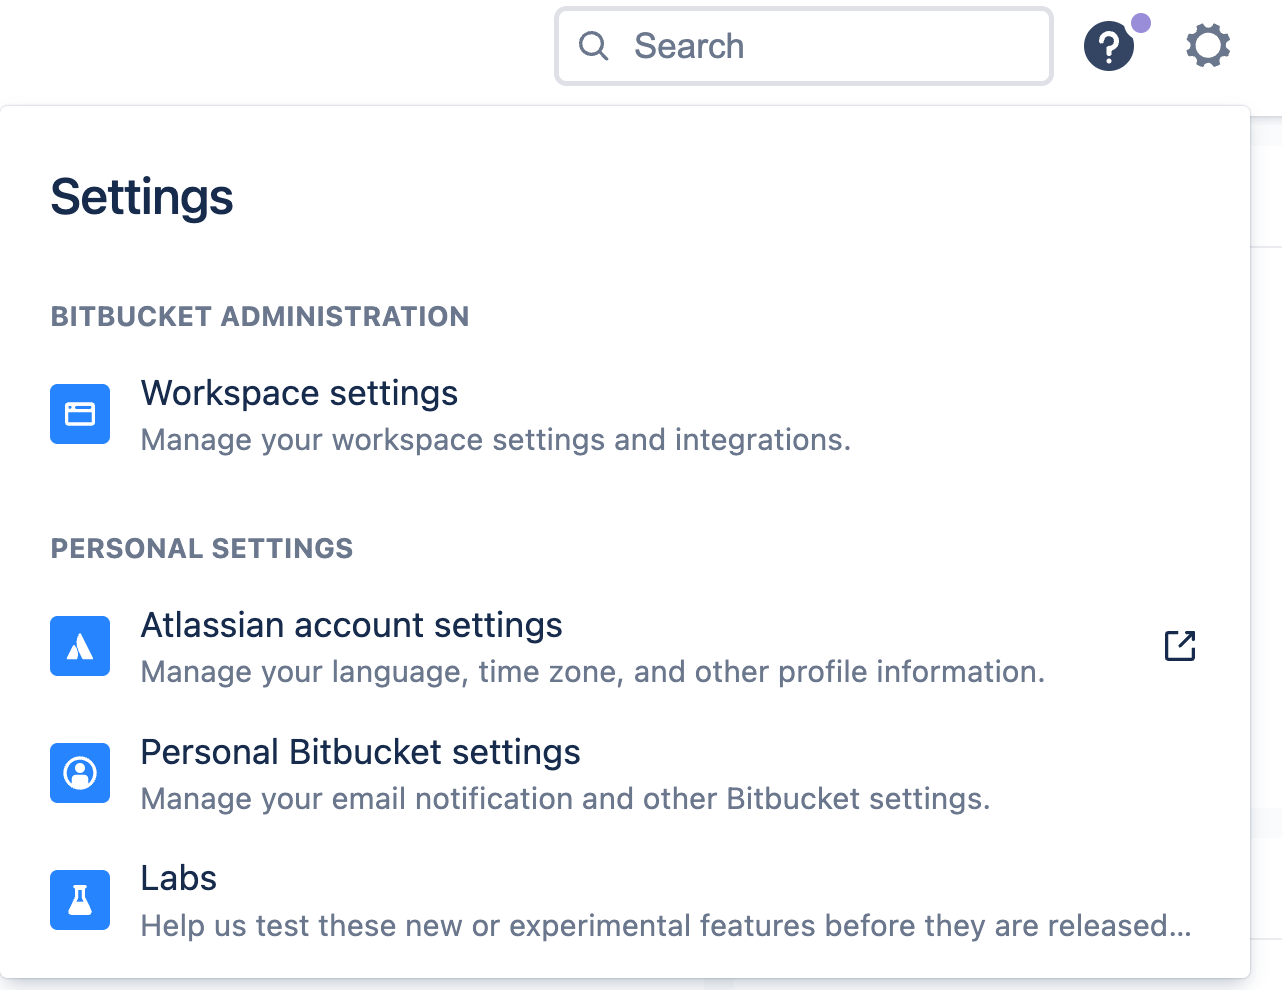Click the Personal Settings section header
Viewport: 1282px width, 990px height.
coord(202,549)
